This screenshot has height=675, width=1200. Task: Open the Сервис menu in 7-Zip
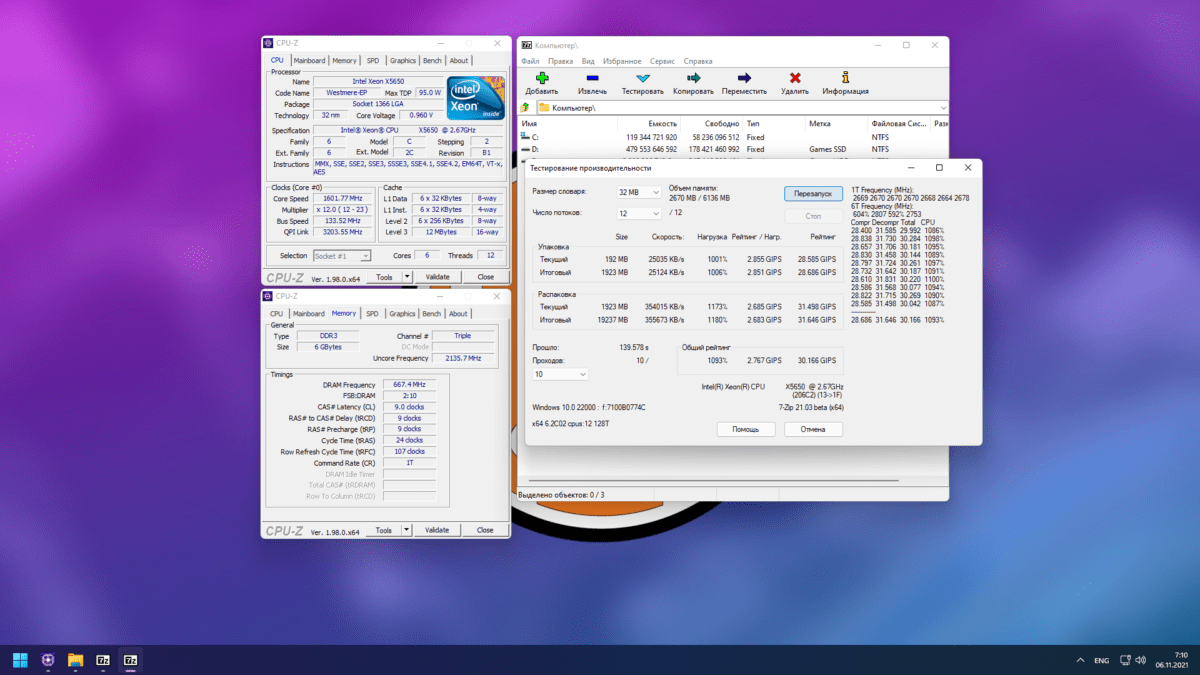click(662, 61)
